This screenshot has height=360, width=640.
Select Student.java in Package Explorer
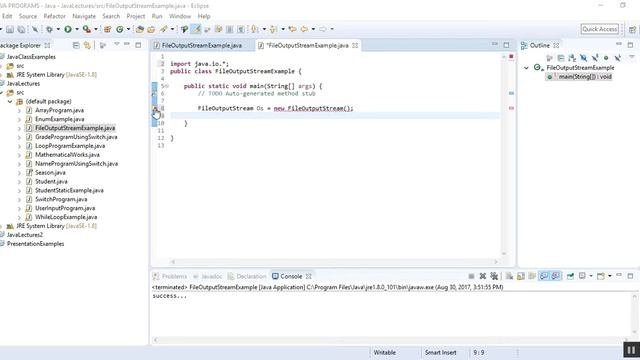[x=51, y=181]
